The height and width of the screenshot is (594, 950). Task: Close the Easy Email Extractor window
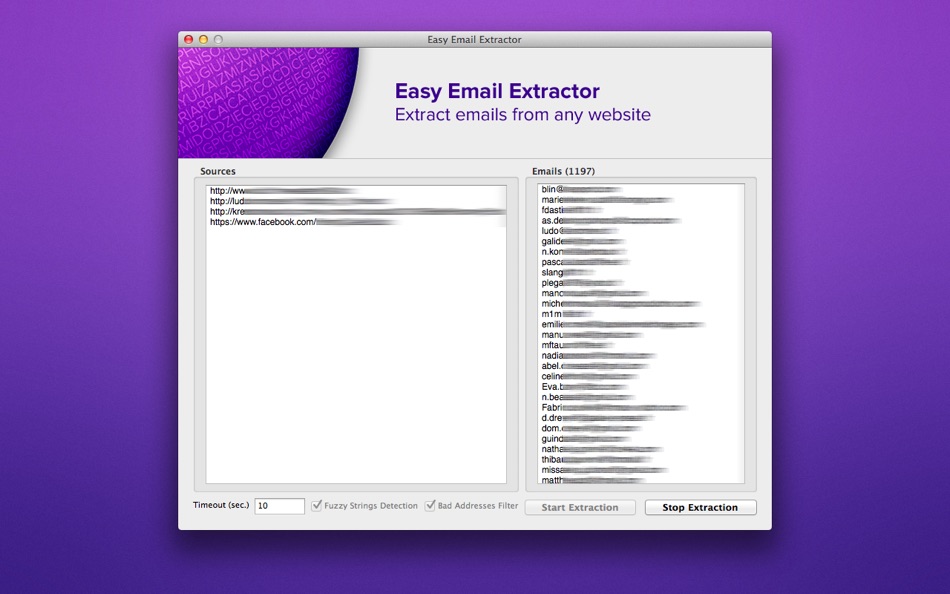coord(188,39)
